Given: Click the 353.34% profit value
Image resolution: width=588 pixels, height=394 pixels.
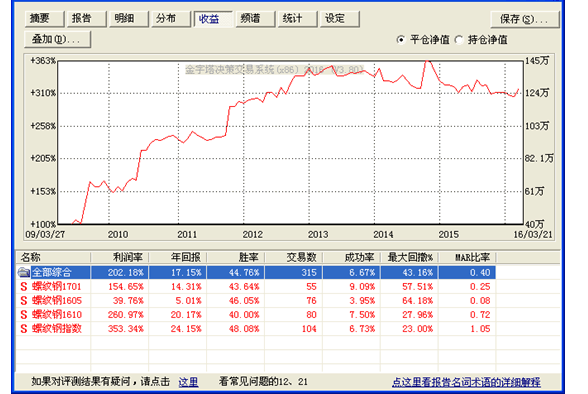Looking at the screenshot, I should tap(126, 329).
